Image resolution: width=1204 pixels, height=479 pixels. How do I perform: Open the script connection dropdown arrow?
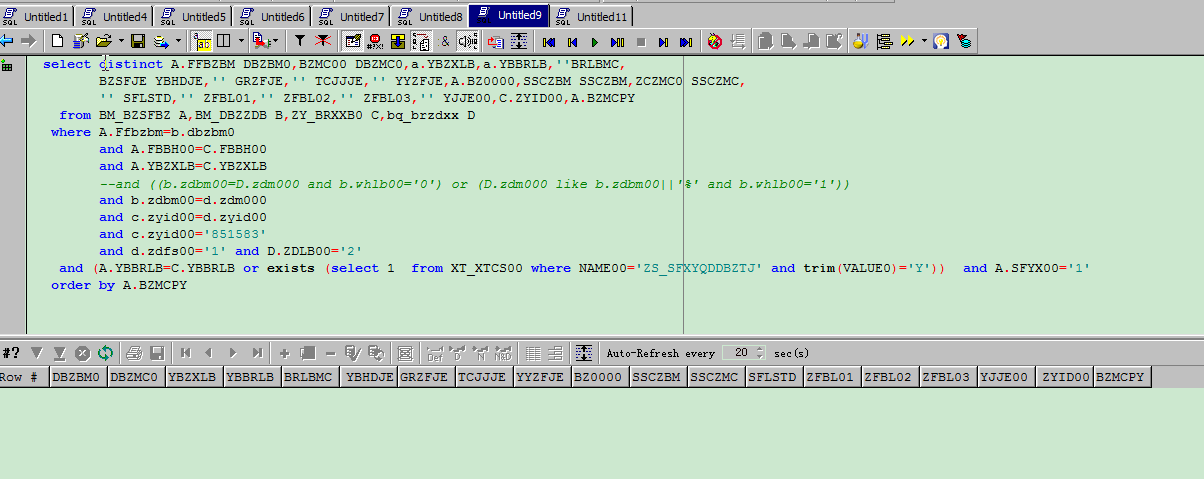(x=275, y=41)
